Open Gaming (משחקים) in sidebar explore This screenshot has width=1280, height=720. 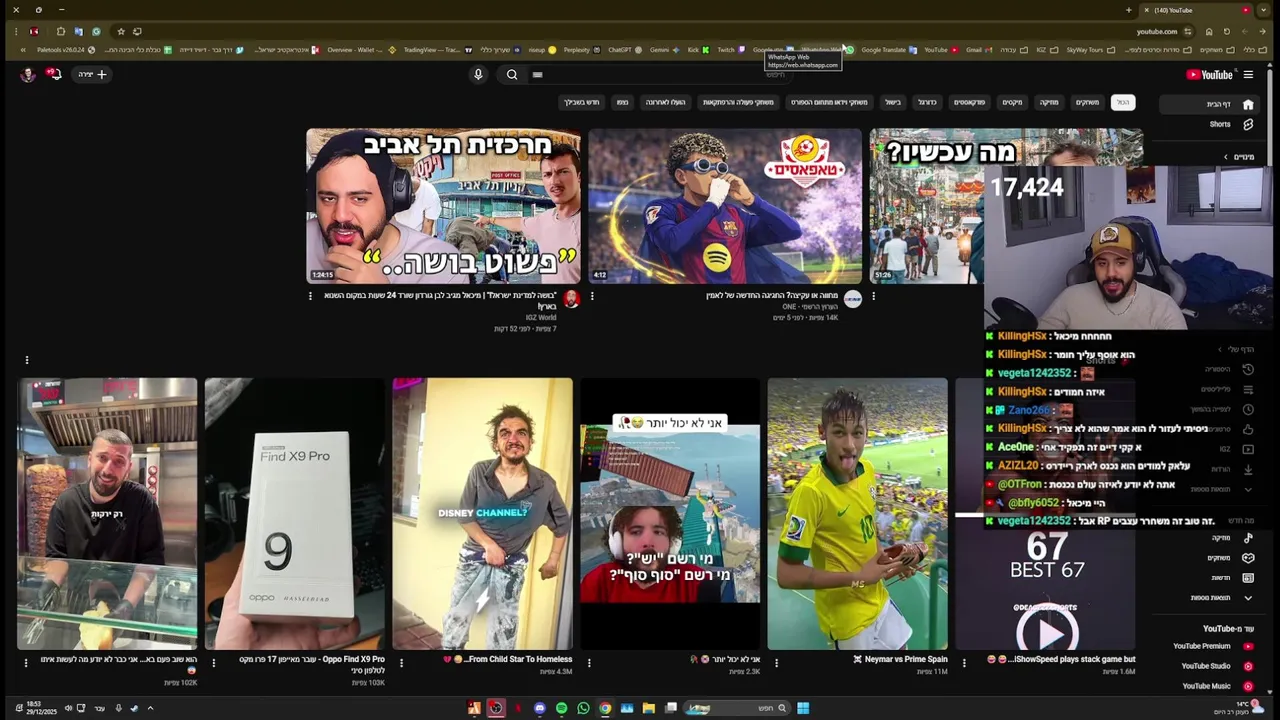pos(1230,558)
